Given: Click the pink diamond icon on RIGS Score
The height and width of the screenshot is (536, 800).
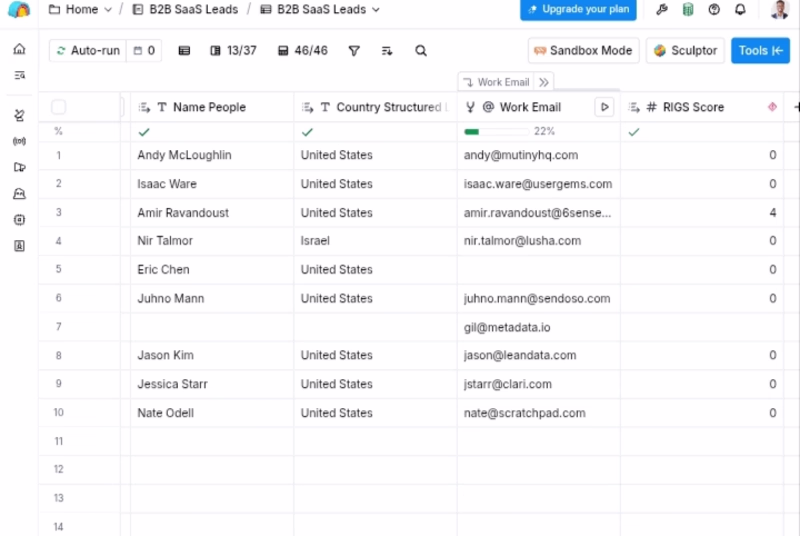Looking at the screenshot, I should click(x=772, y=107).
